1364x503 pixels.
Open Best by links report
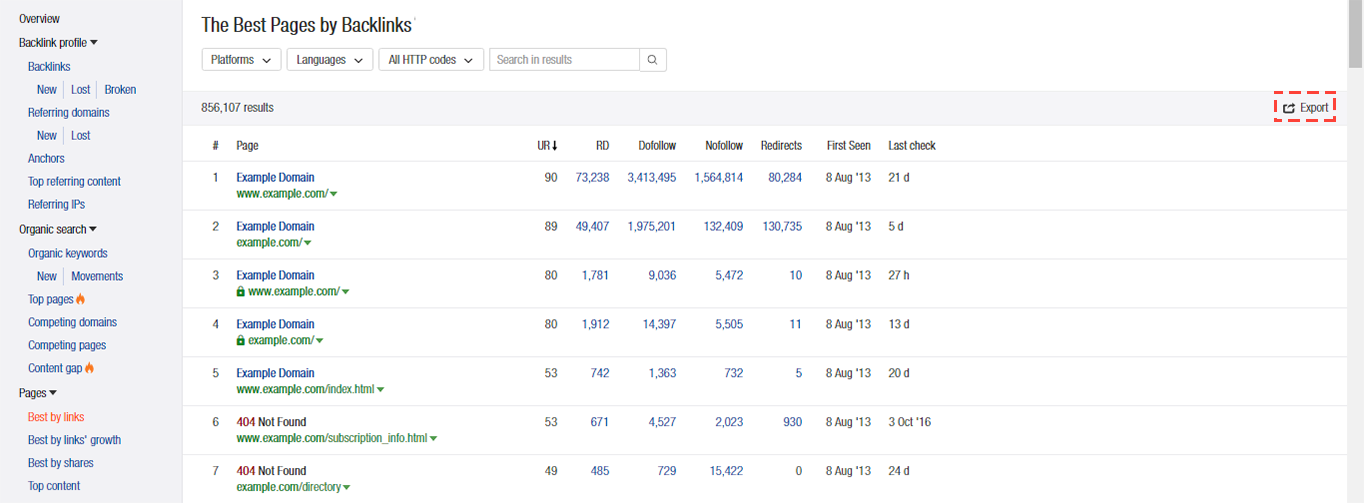pos(56,417)
